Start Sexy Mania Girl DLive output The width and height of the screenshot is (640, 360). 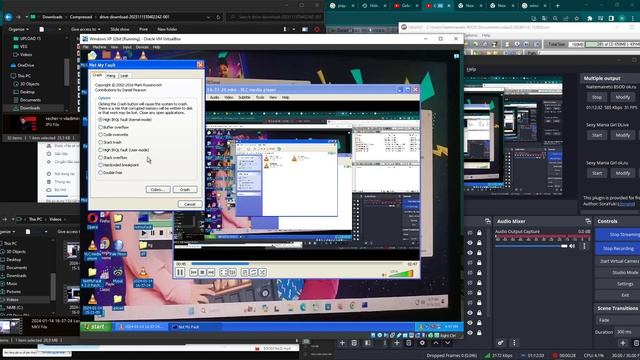tap(597, 135)
